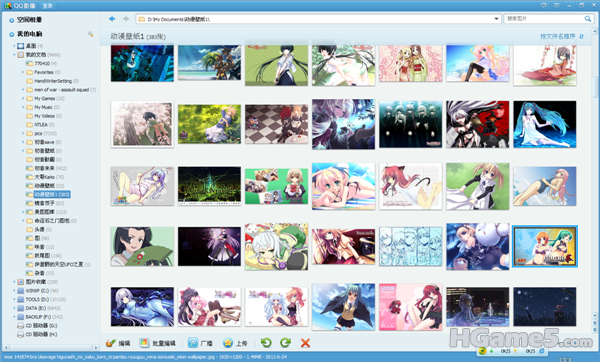Select the 初音save folder
600x362 pixels.
click(44, 142)
